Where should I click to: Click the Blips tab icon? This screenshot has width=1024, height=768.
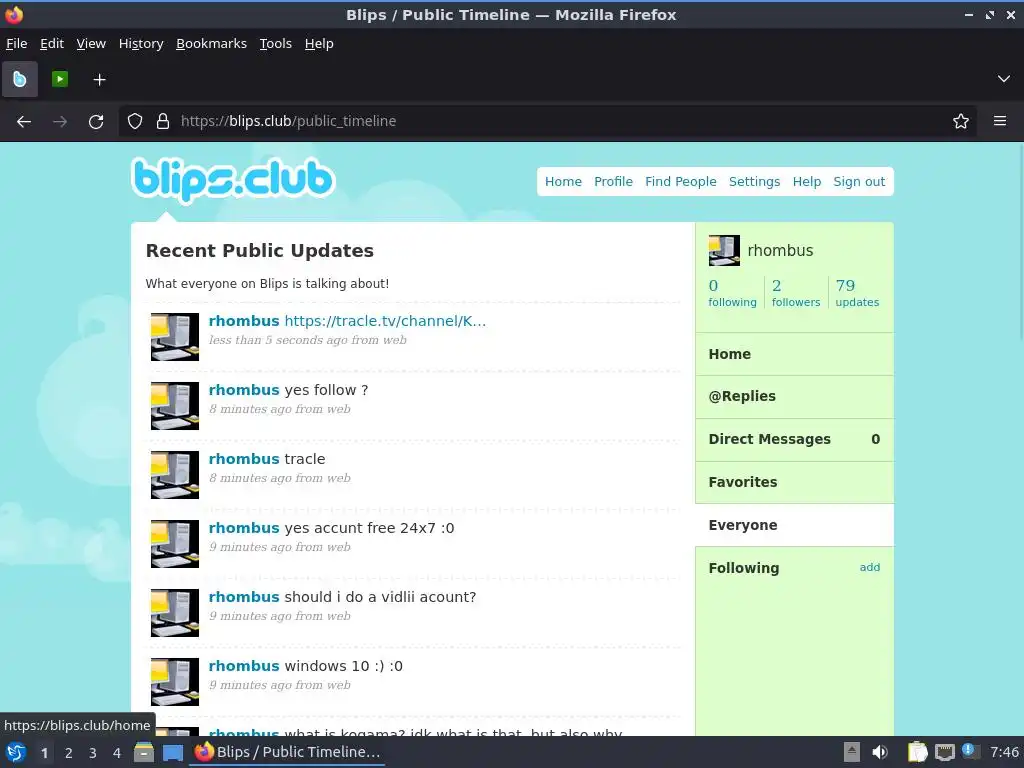pos(20,79)
